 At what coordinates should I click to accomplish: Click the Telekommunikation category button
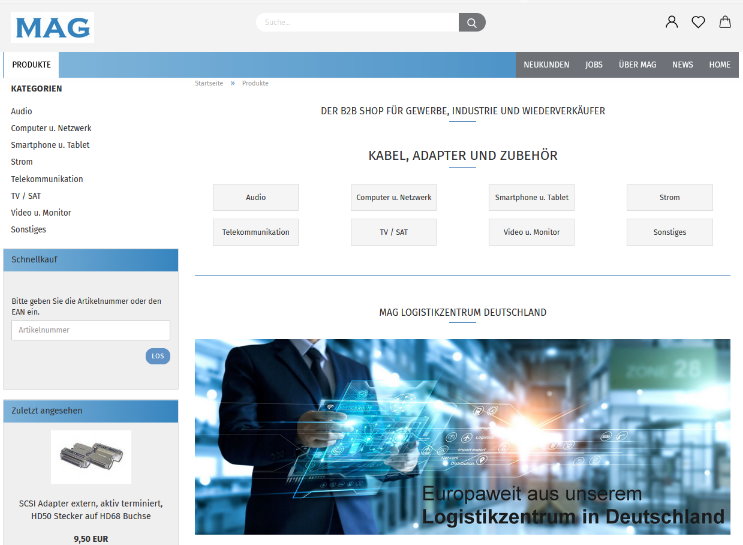[x=256, y=232]
